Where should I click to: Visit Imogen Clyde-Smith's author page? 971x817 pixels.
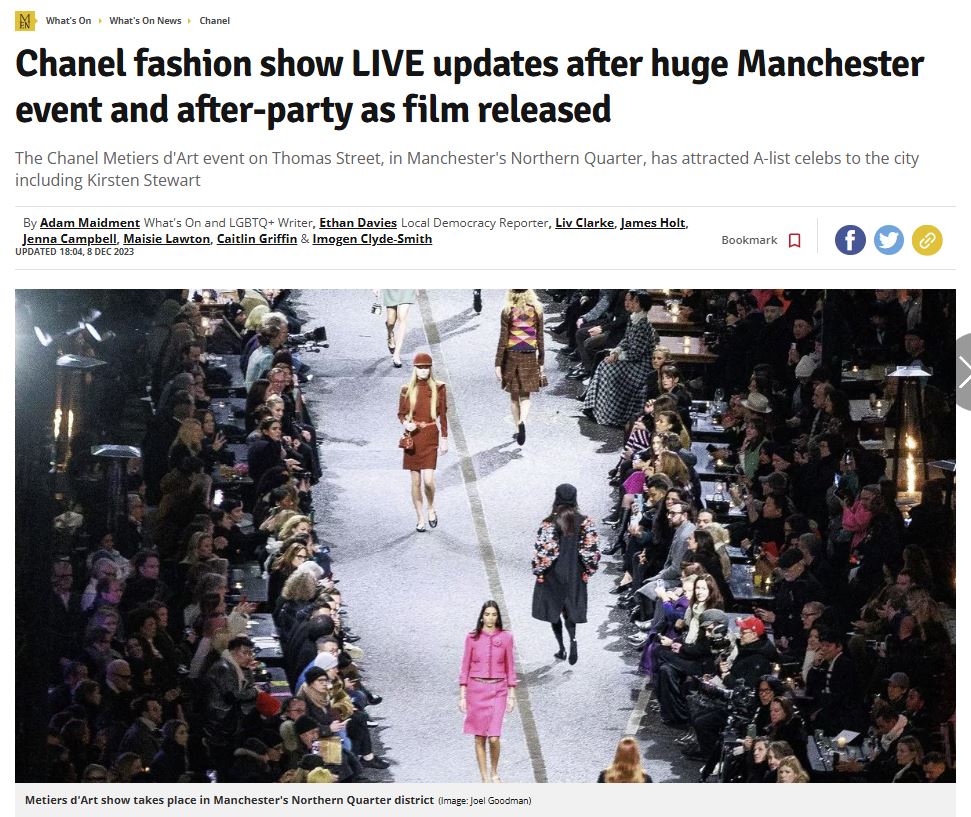click(372, 238)
